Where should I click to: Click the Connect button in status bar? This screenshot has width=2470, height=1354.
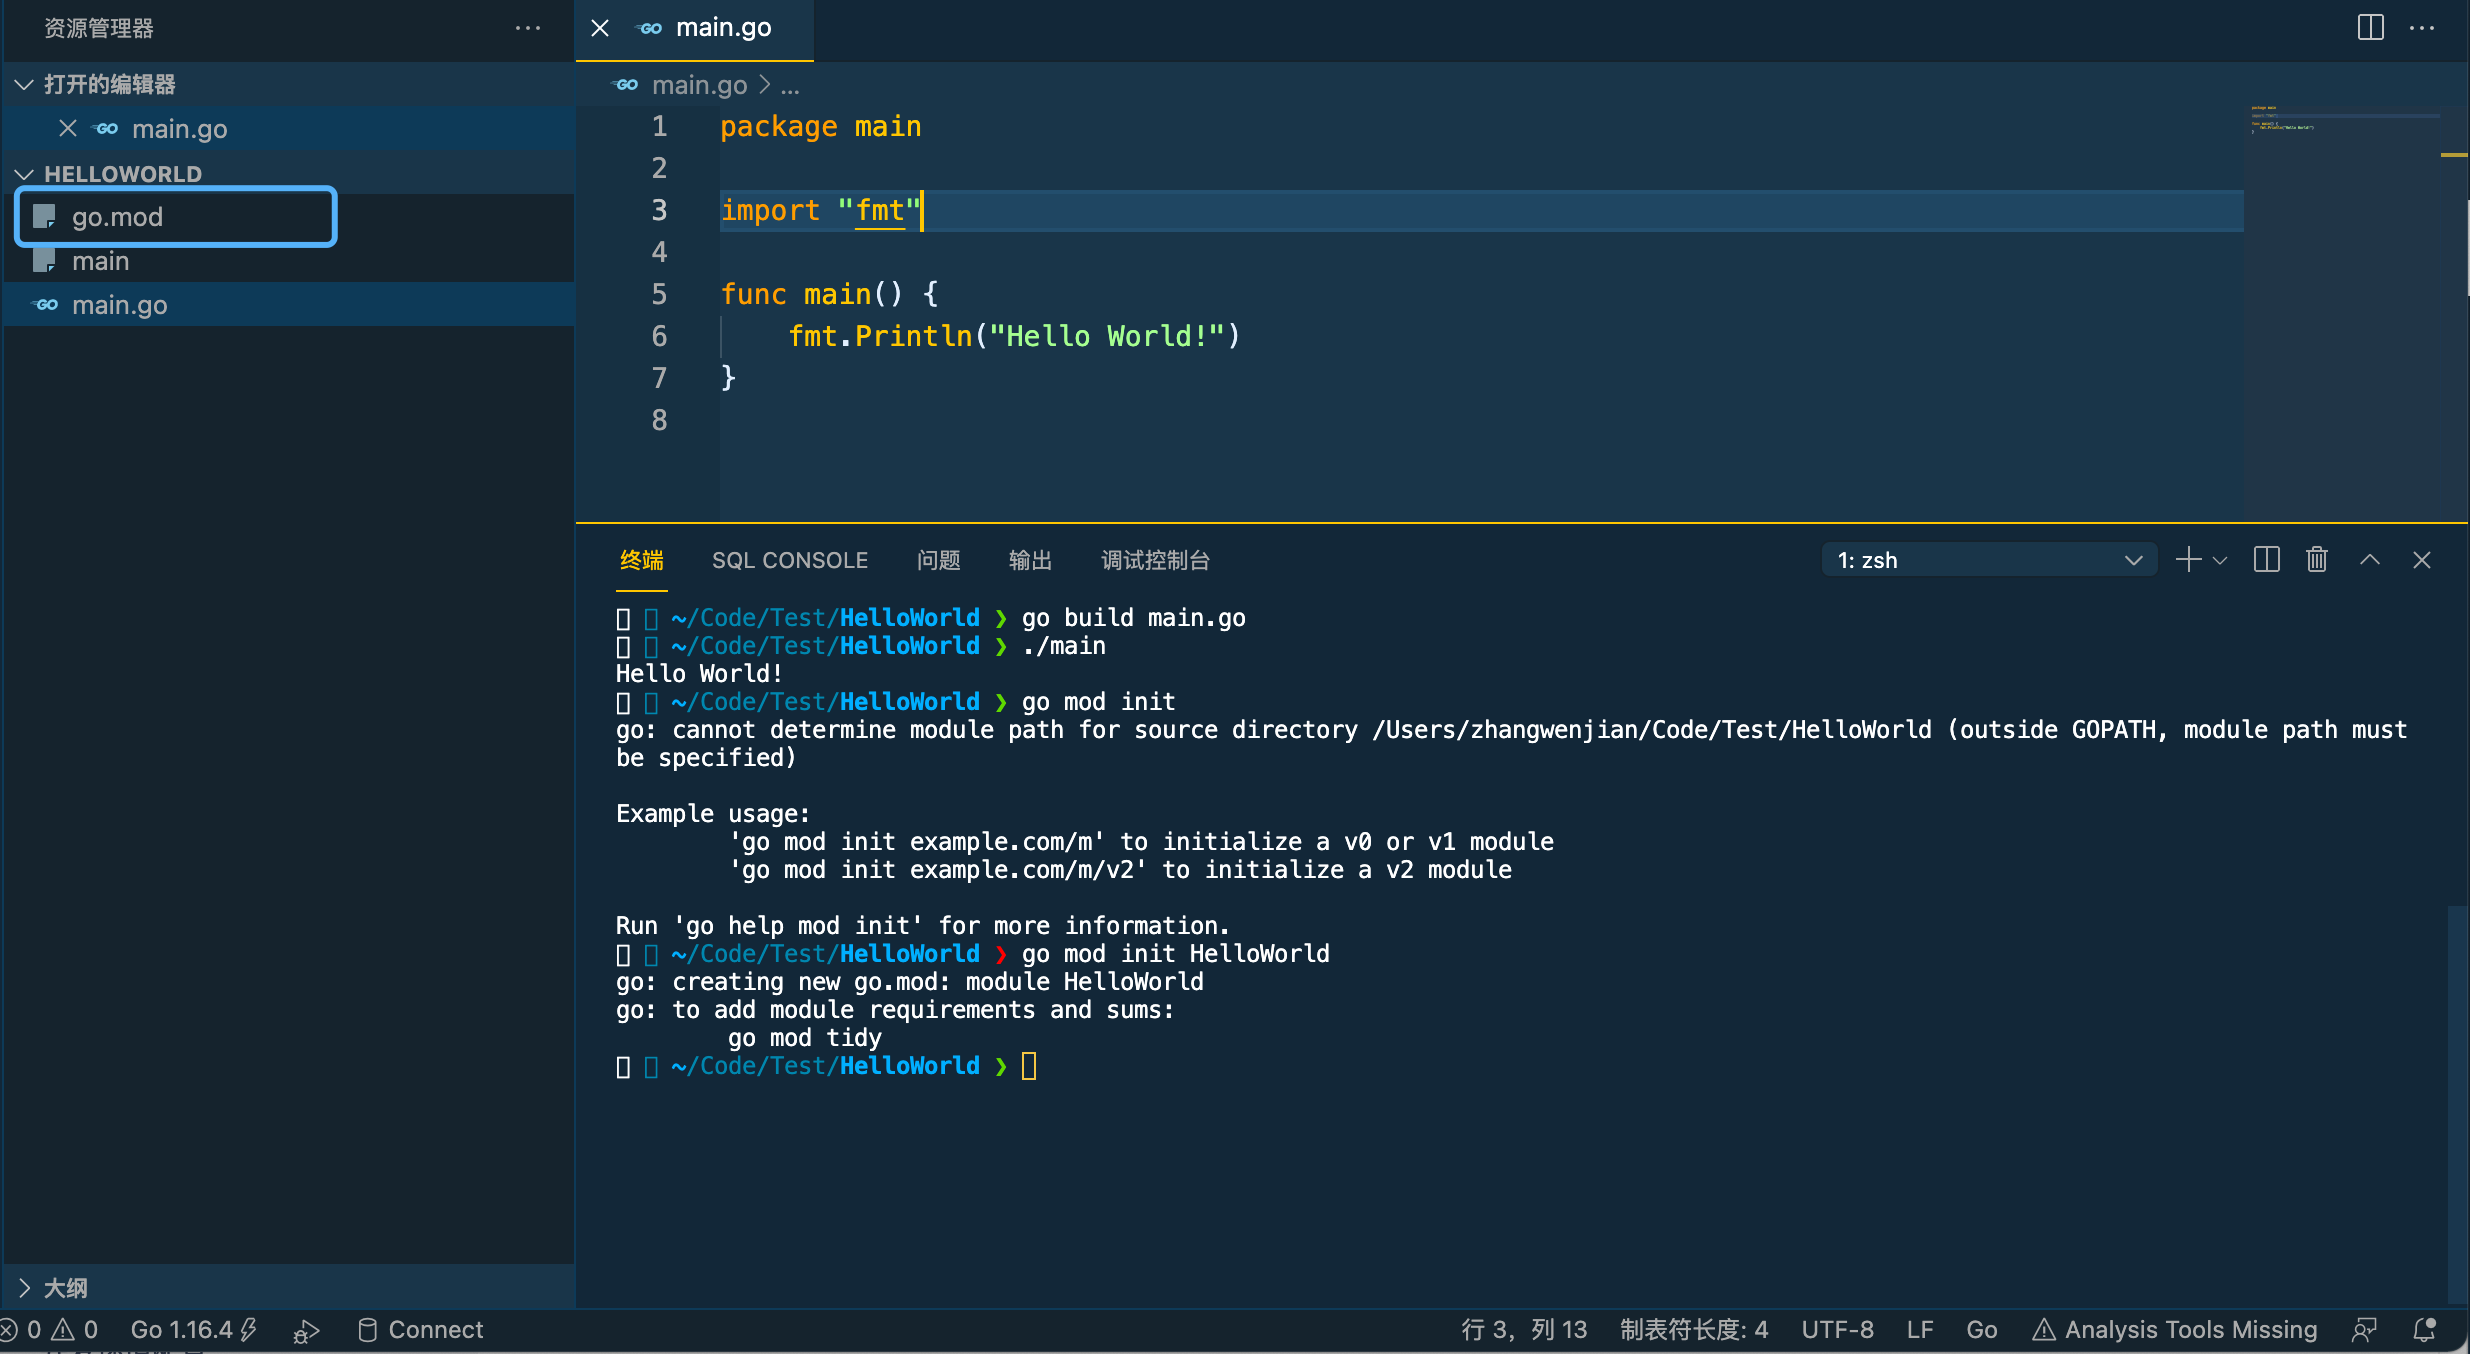pos(421,1330)
